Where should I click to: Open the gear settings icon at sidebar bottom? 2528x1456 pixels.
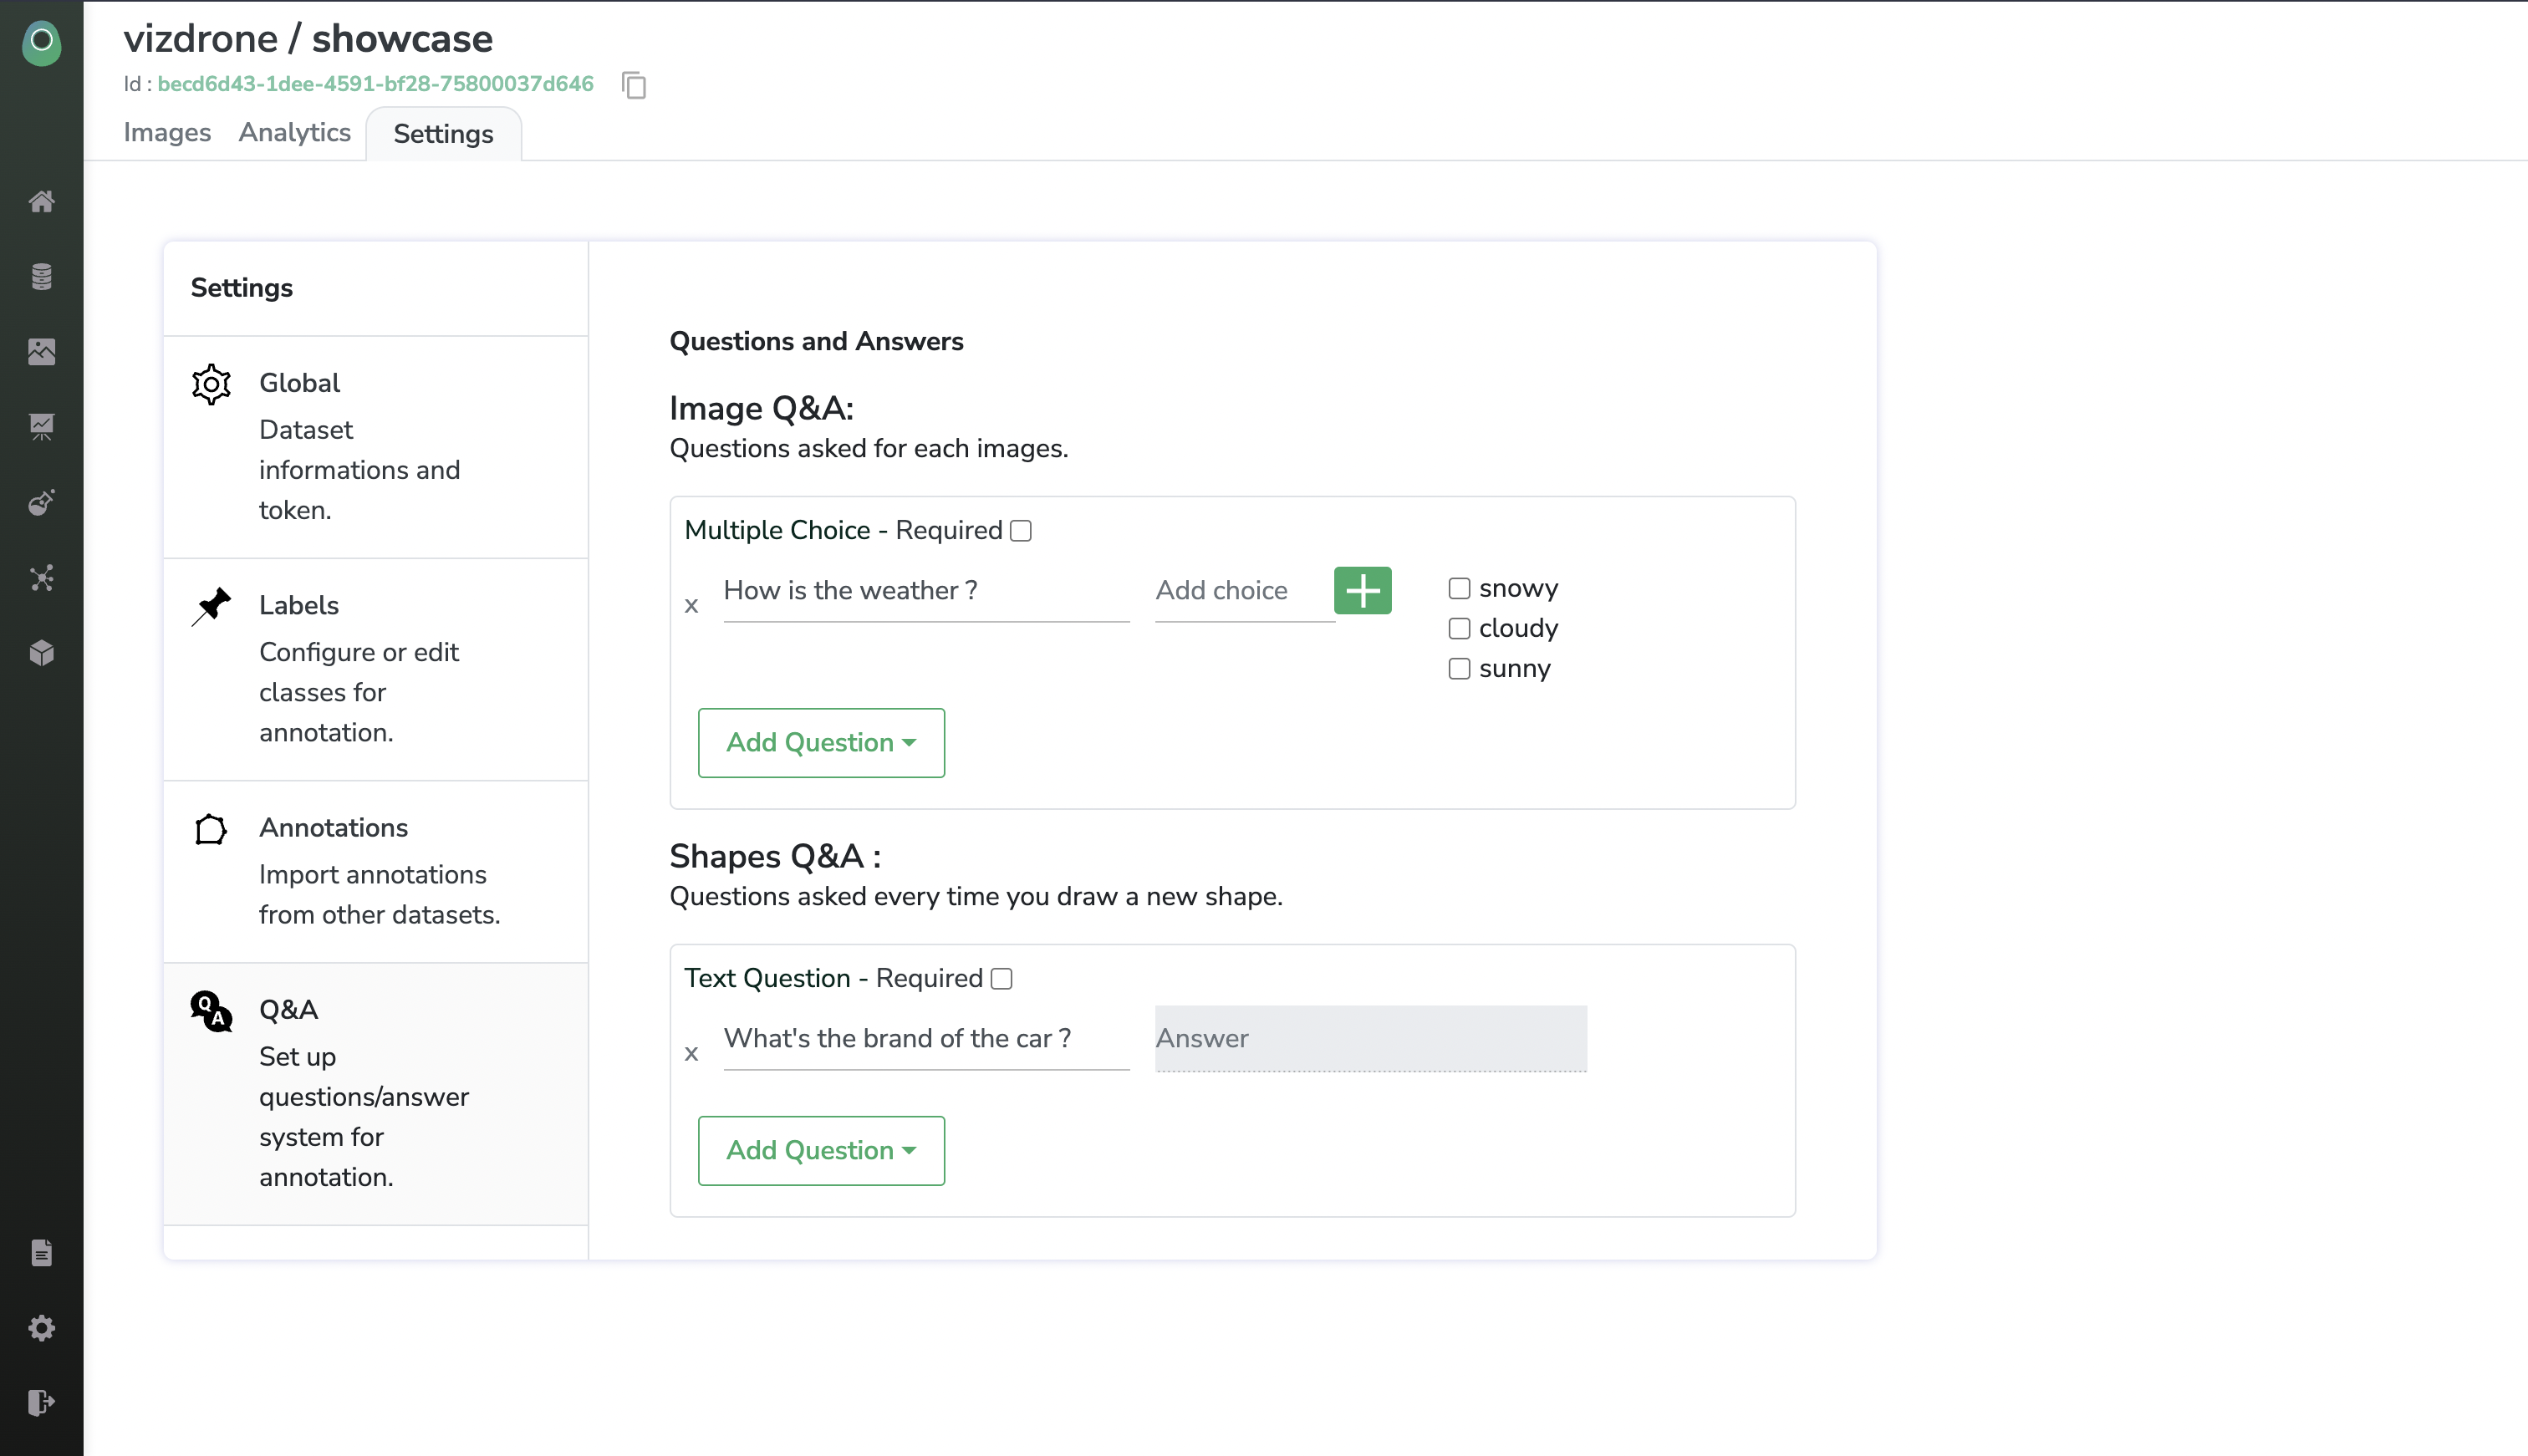tap(41, 1327)
